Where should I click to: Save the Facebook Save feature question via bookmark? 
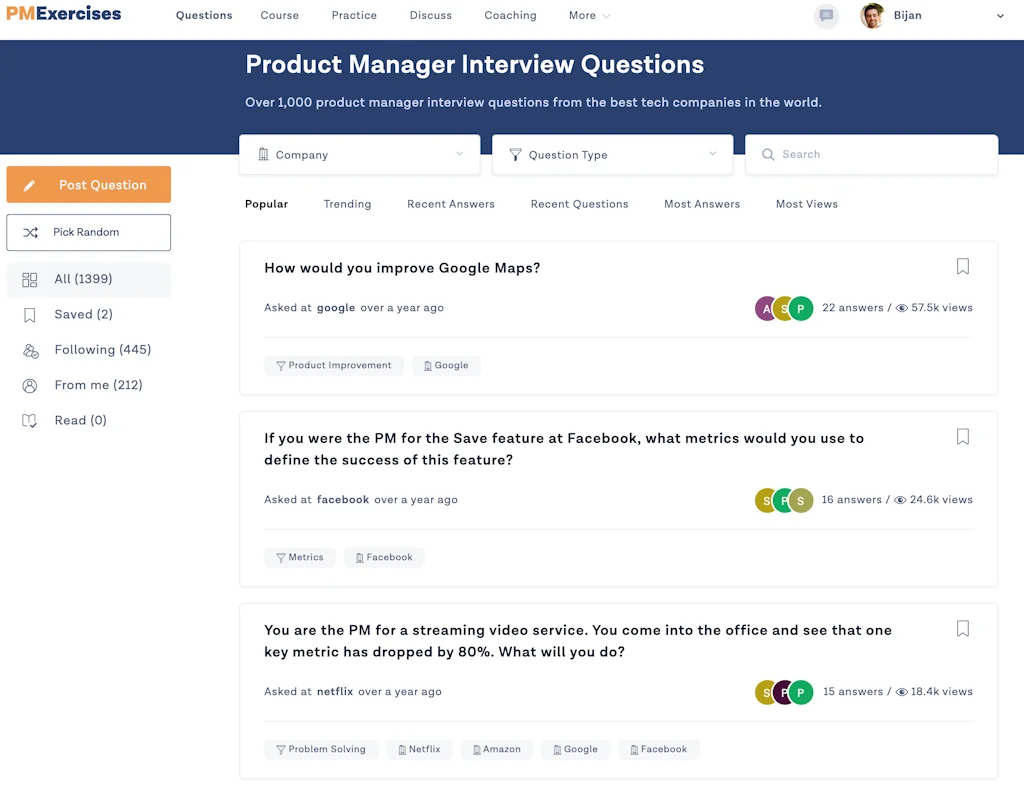[962, 437]
